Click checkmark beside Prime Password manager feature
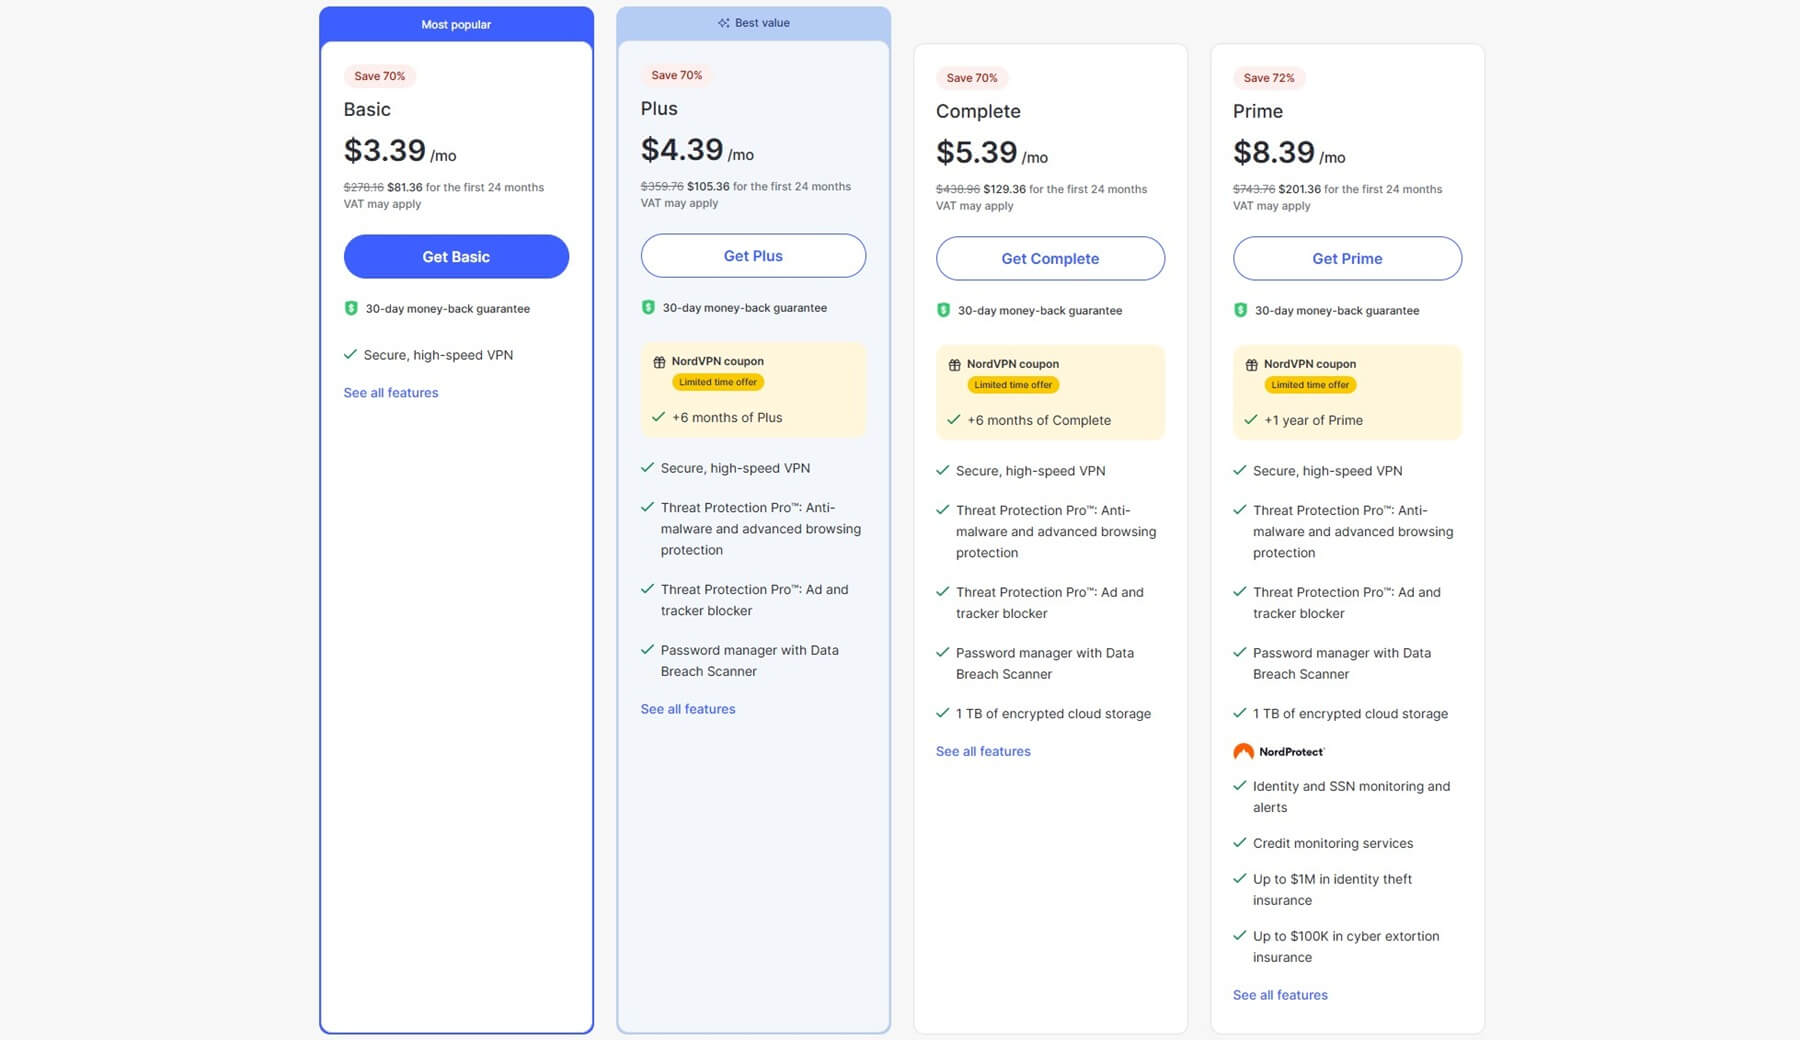This screenshot has width=1800, height=1040. 1239,653
